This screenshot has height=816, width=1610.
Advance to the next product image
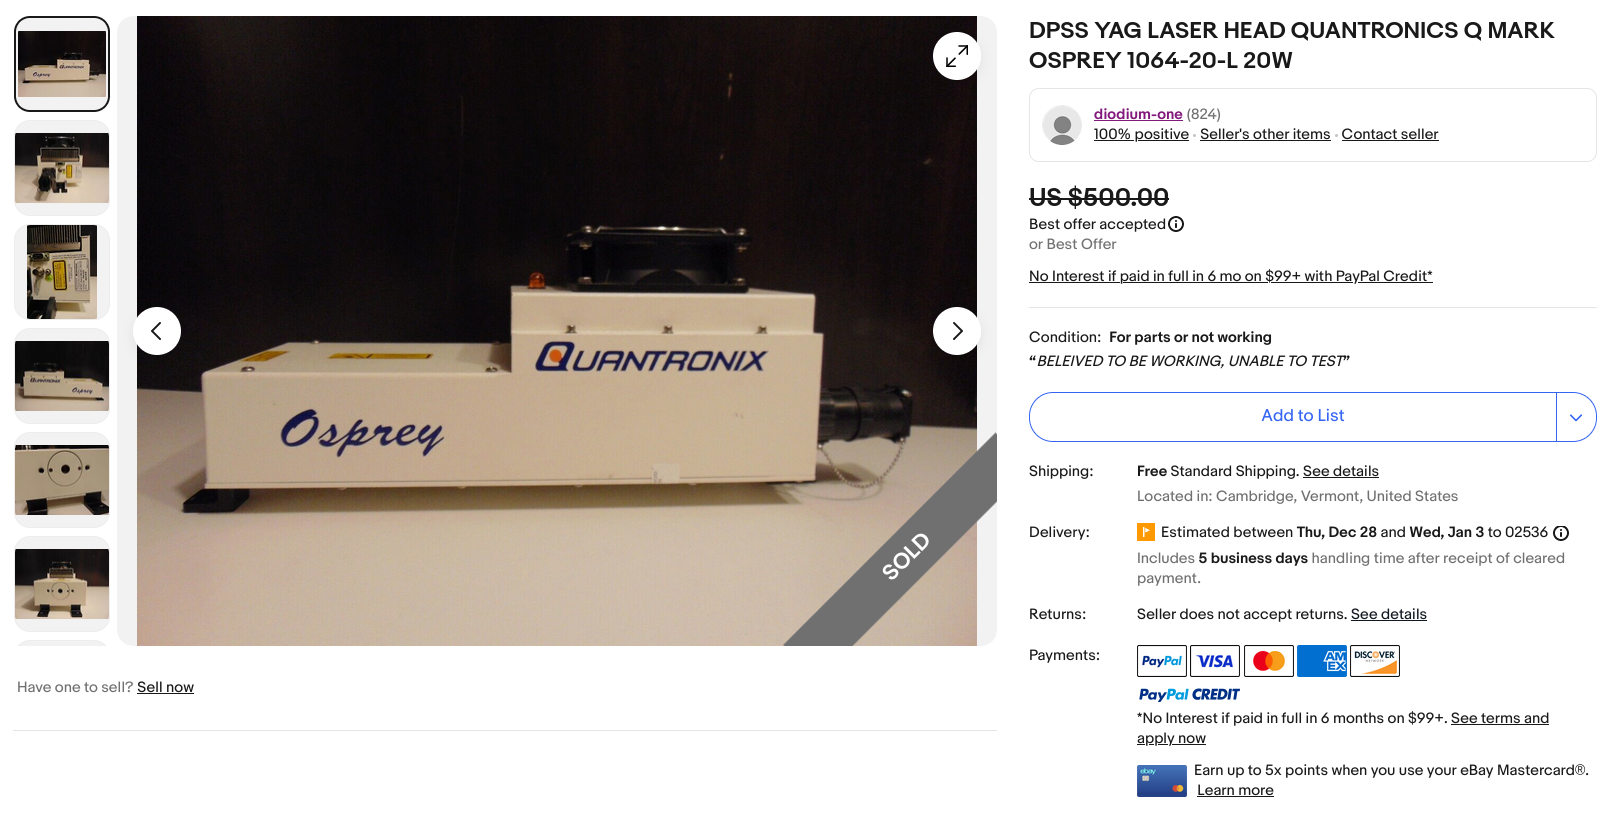957,331
